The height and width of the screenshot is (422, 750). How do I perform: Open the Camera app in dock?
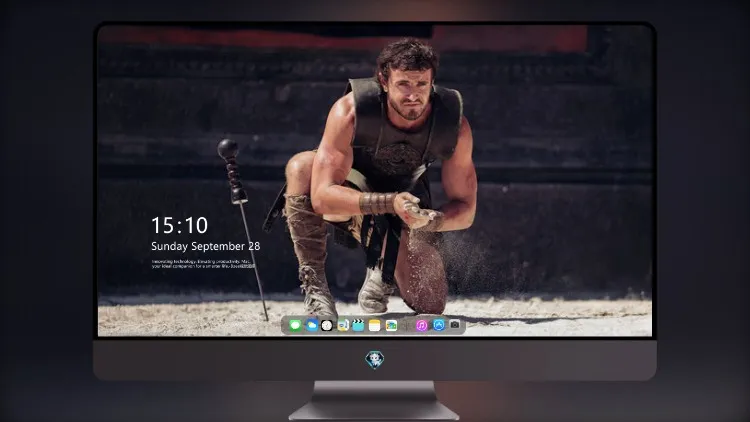tap(455, 324)
